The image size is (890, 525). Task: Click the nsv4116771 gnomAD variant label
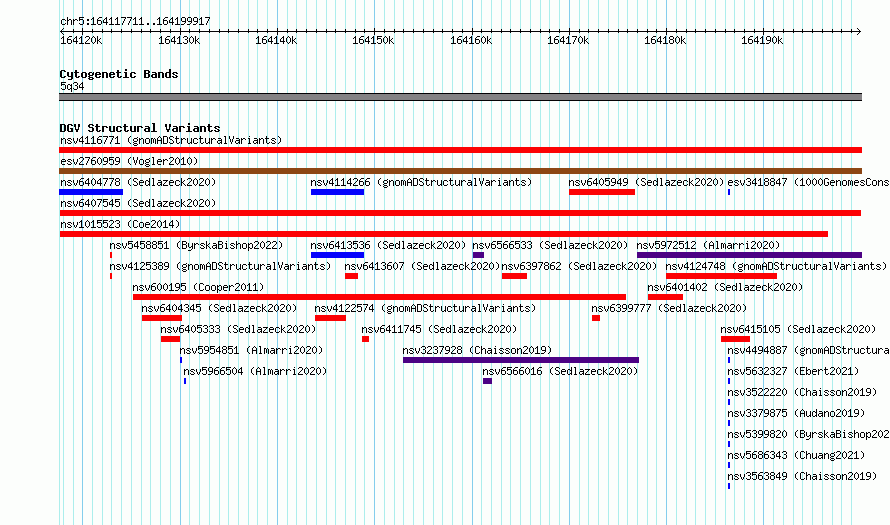point(171,140)
